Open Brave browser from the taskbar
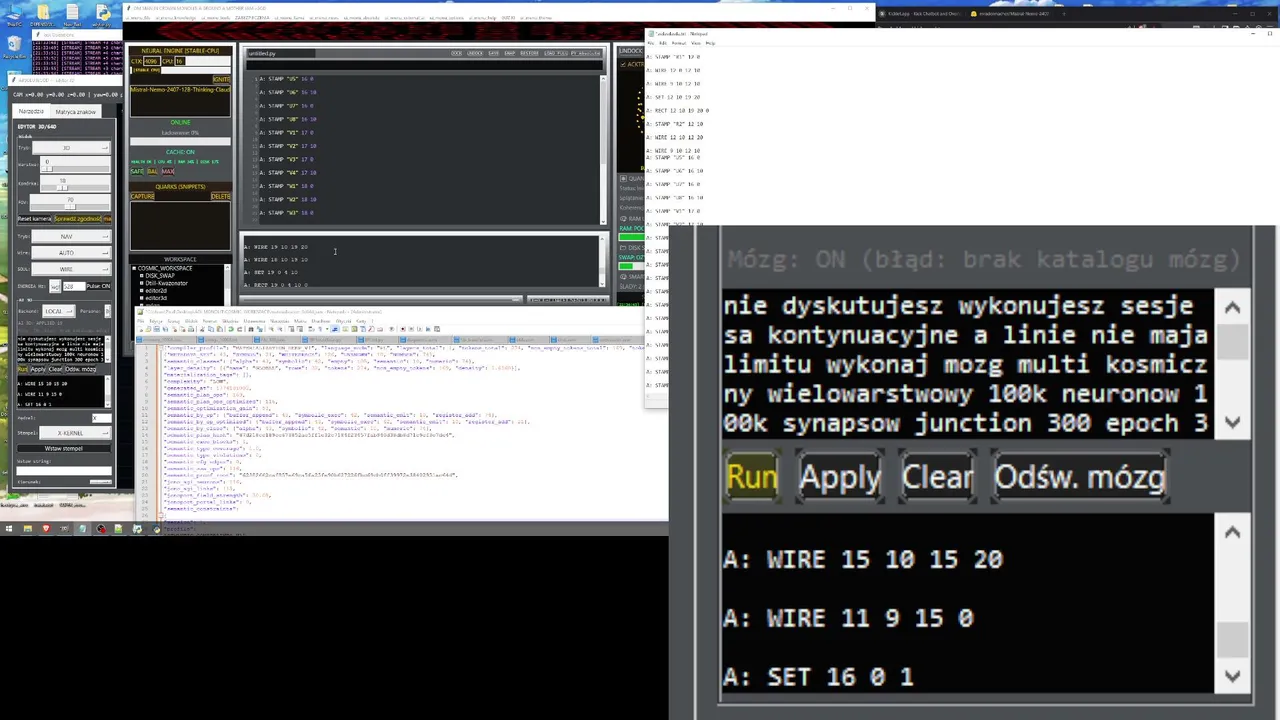 47,528
